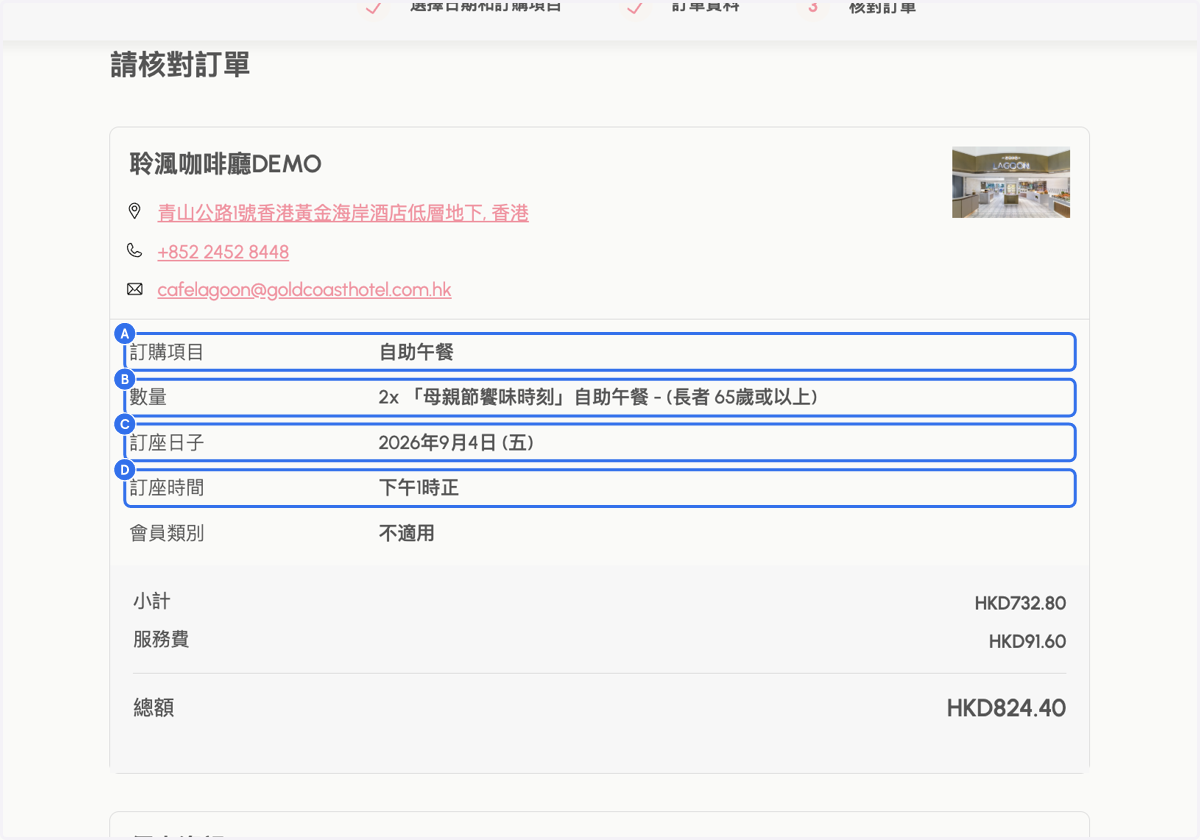This screenshot has width=1200, height=840.
Task: Select the booking time 下午1時正
Action: click(x=418, y=488)
